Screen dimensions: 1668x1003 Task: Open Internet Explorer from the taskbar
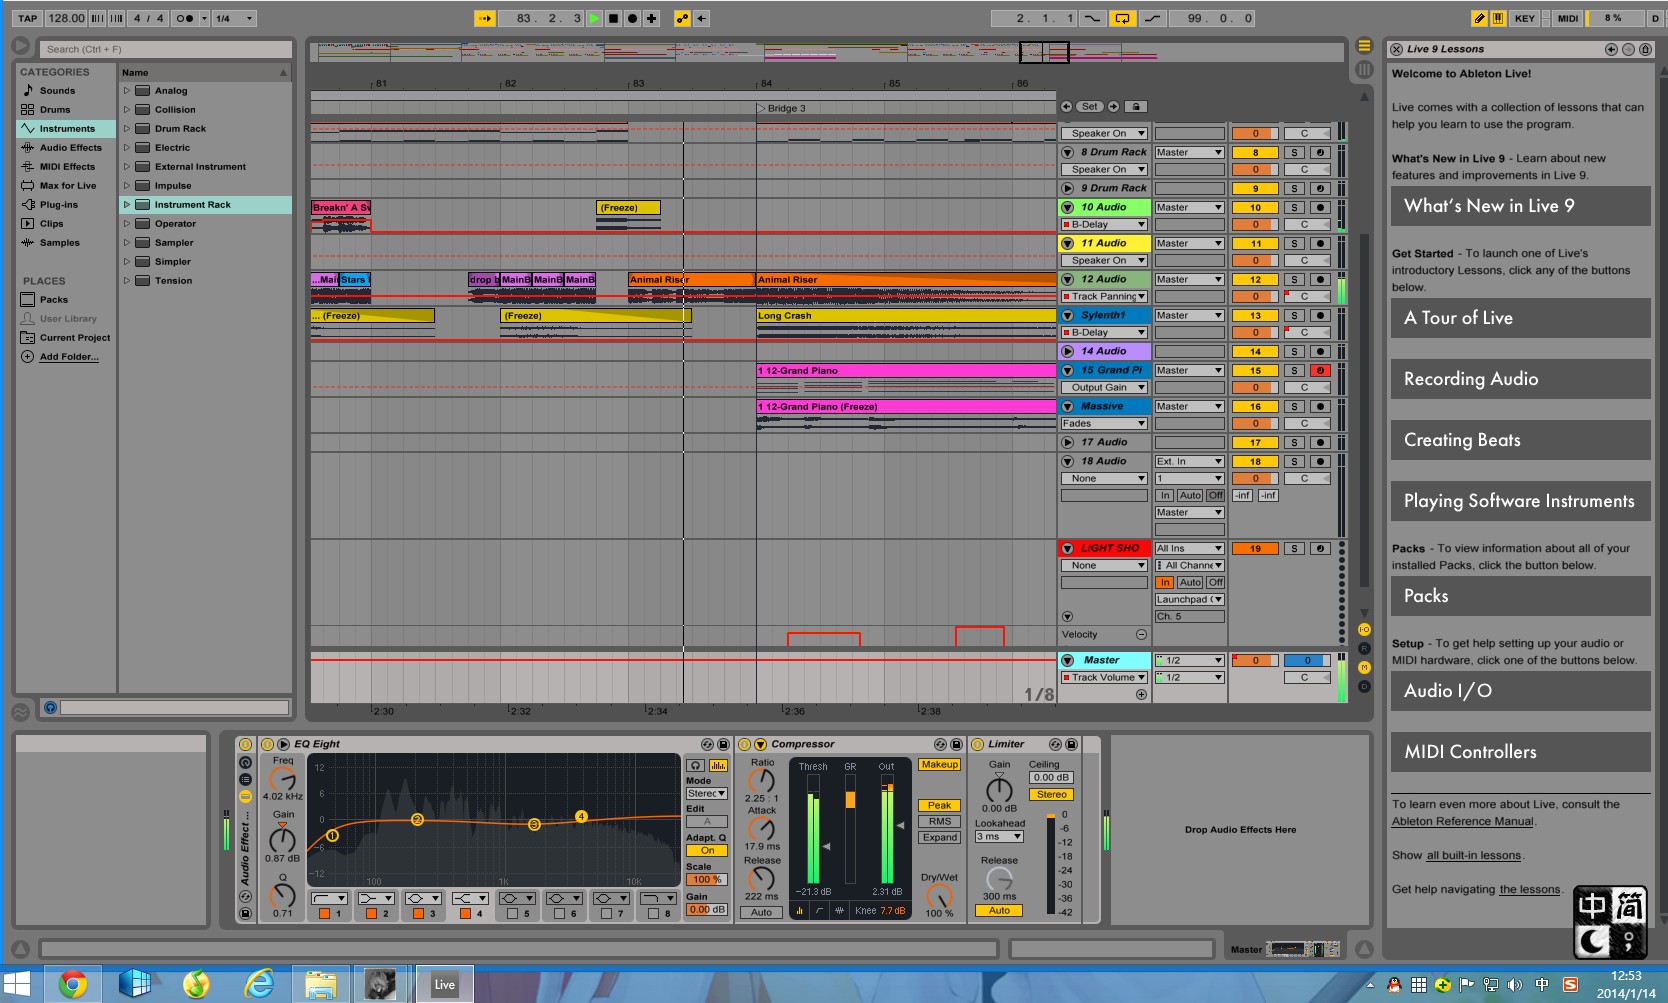click(259, 985)
